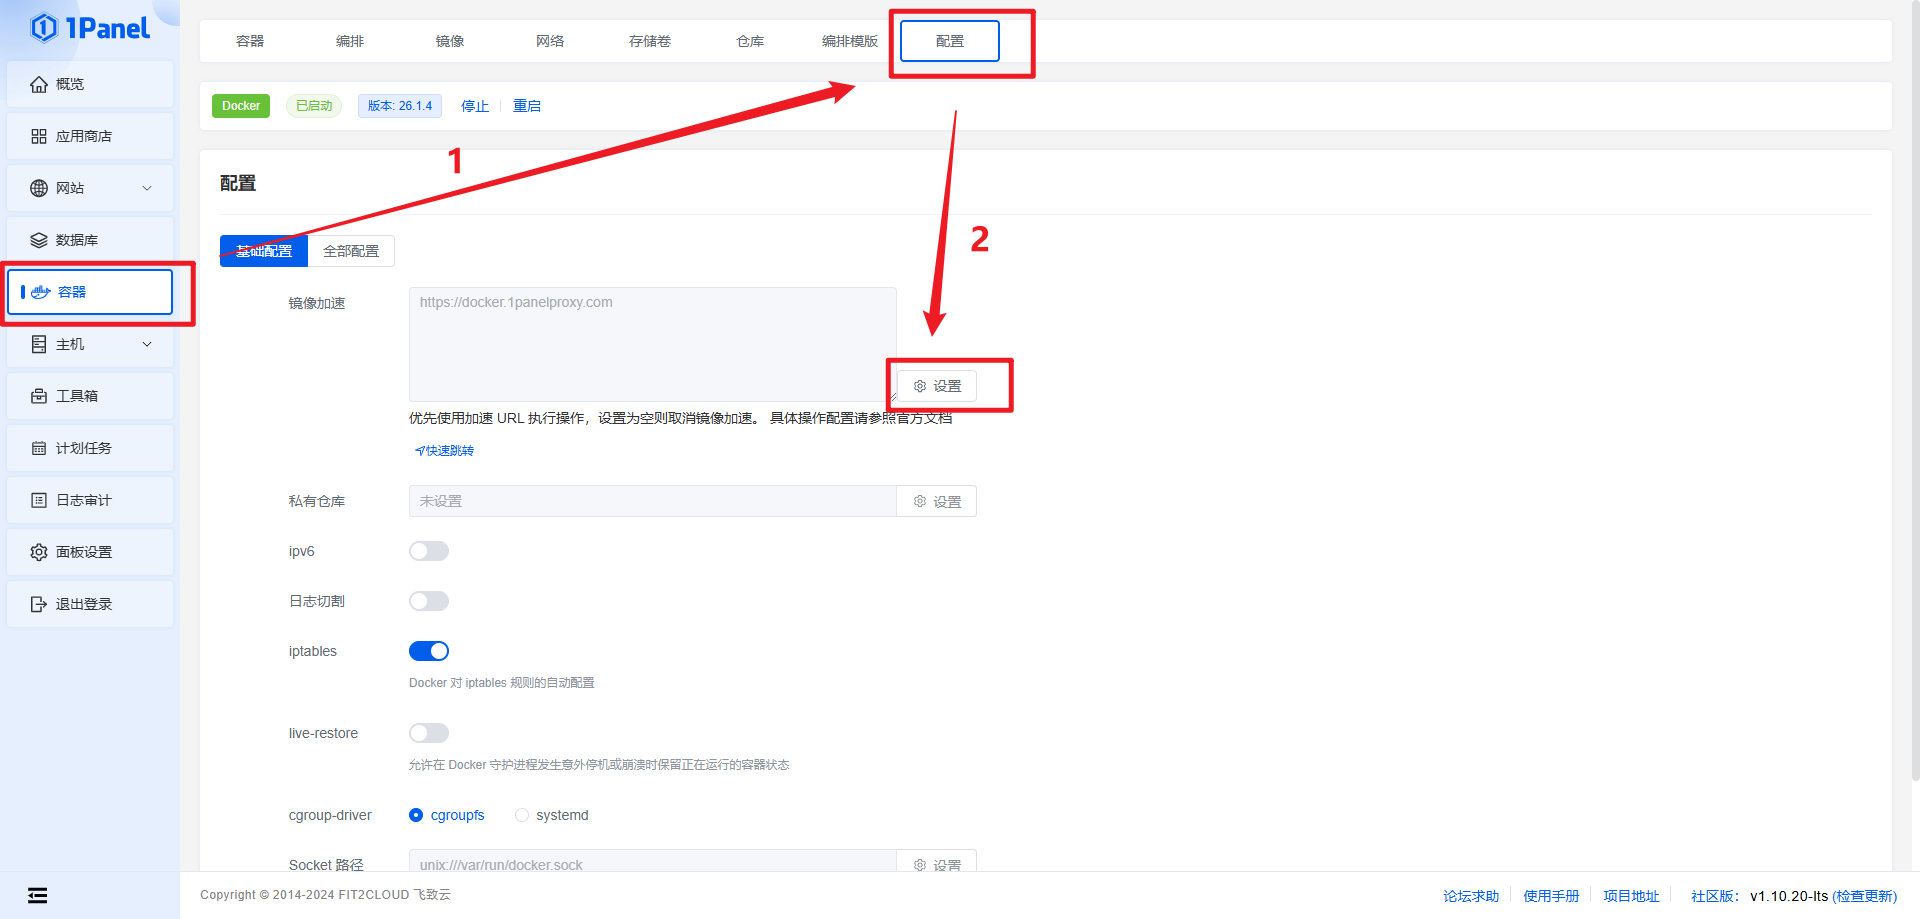Viewport: 1920px width, 919px height.
Task: Click the page vertical scrollbar
Action: (1915, 390)
